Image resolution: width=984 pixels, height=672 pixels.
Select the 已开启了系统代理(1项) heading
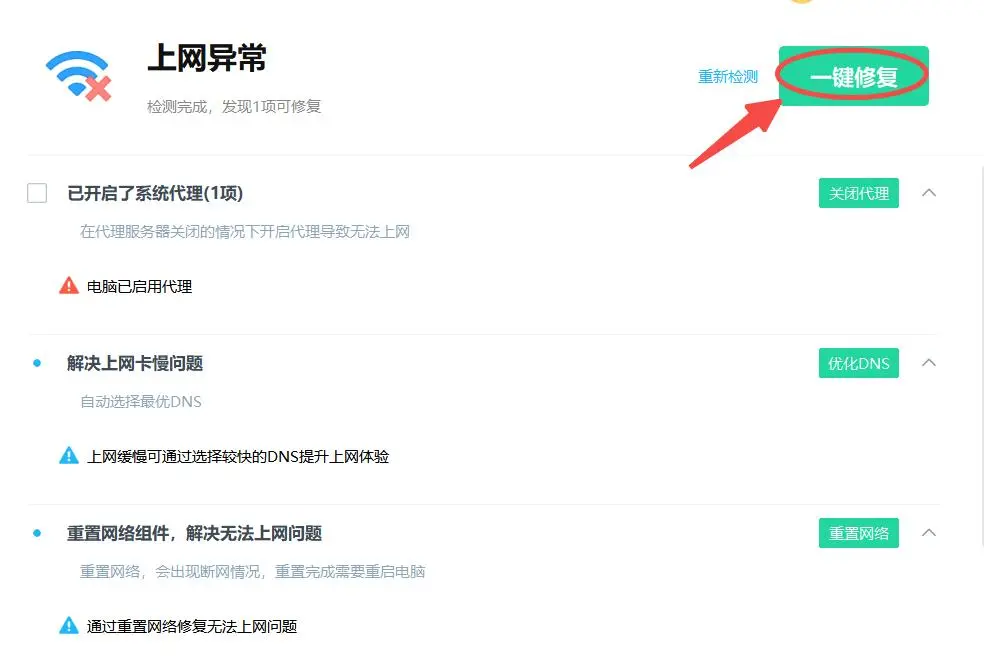click(155, 193)
